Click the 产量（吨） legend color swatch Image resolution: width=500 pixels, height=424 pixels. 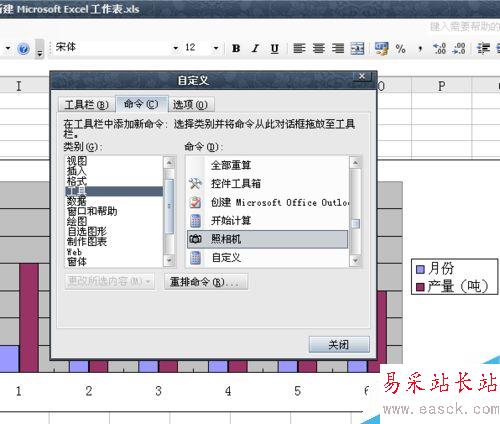(421, 287)
